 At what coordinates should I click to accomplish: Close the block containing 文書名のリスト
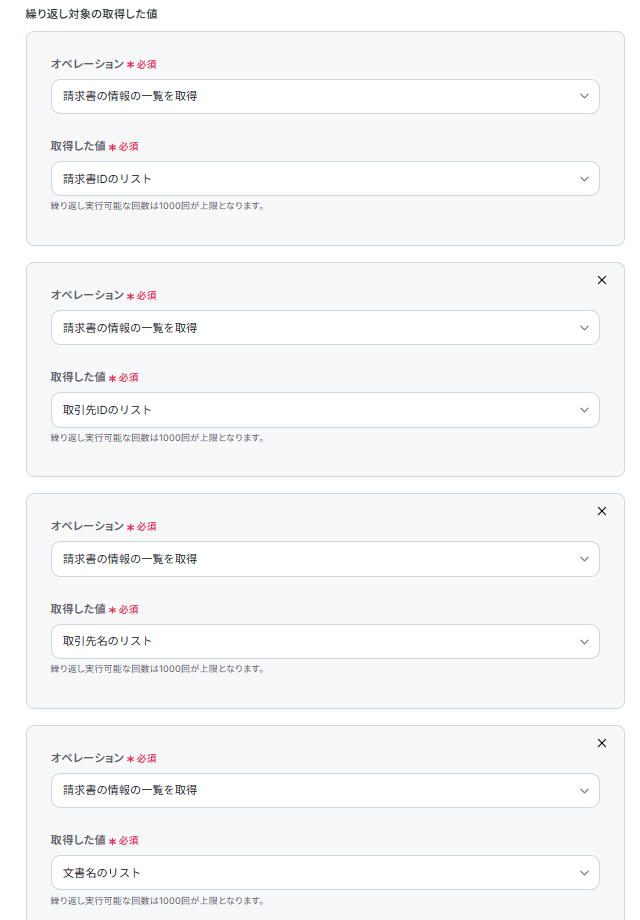601,743
